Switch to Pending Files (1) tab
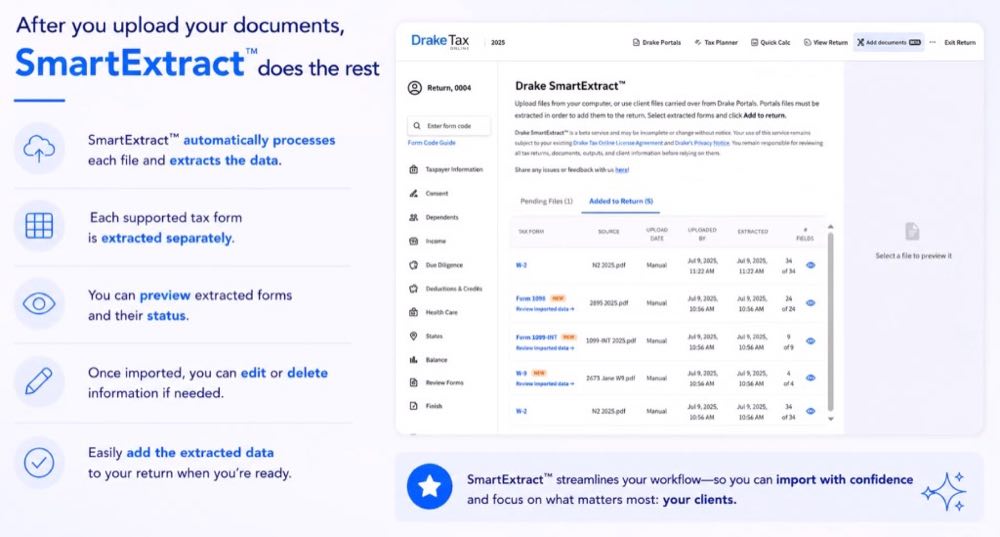This screenshot has width=1000, height=537. point(547,202)
